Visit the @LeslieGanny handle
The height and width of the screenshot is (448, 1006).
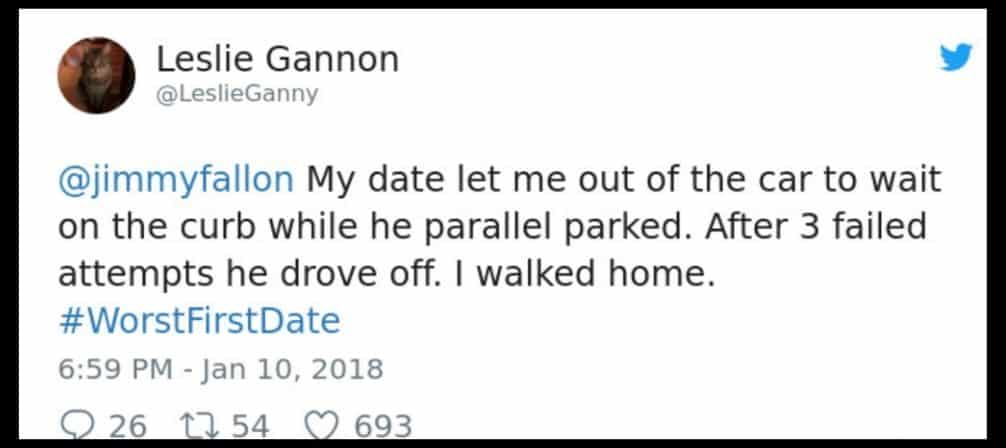pos(237,94)
